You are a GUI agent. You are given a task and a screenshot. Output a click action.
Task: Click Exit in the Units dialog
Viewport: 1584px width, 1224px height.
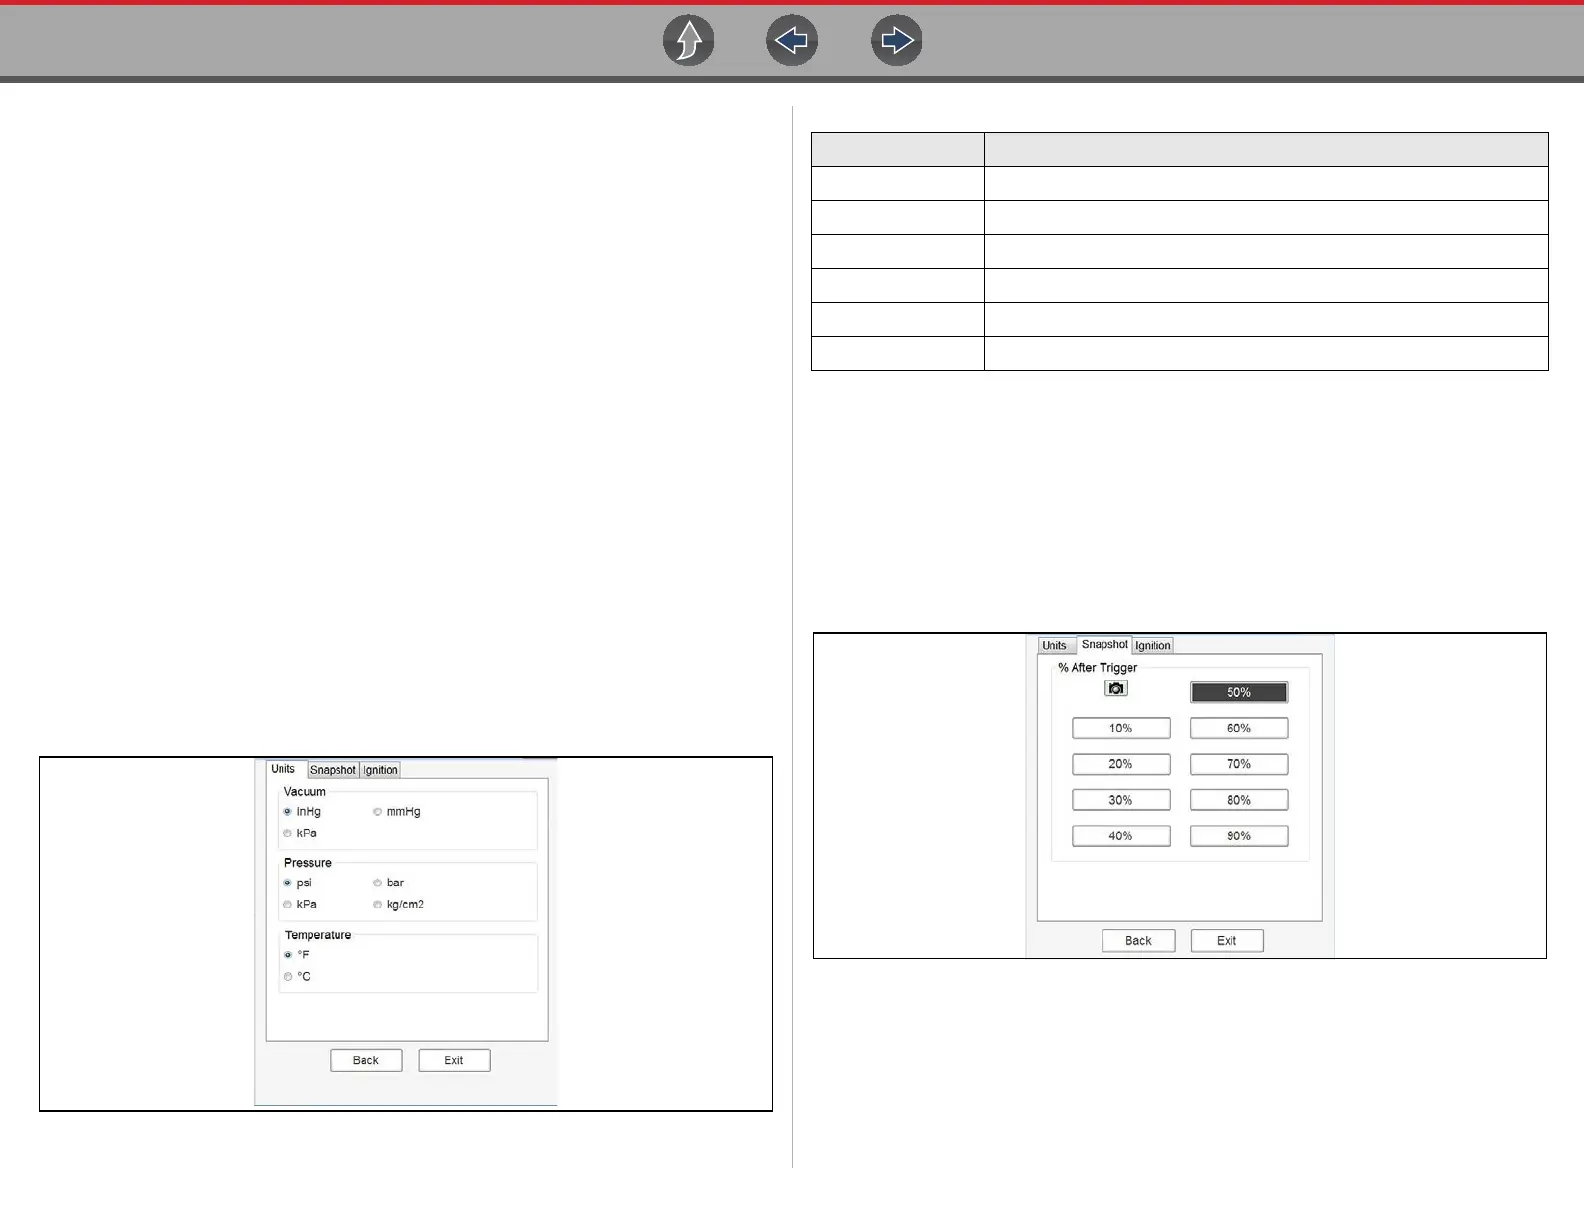[x=454, y=1061]
